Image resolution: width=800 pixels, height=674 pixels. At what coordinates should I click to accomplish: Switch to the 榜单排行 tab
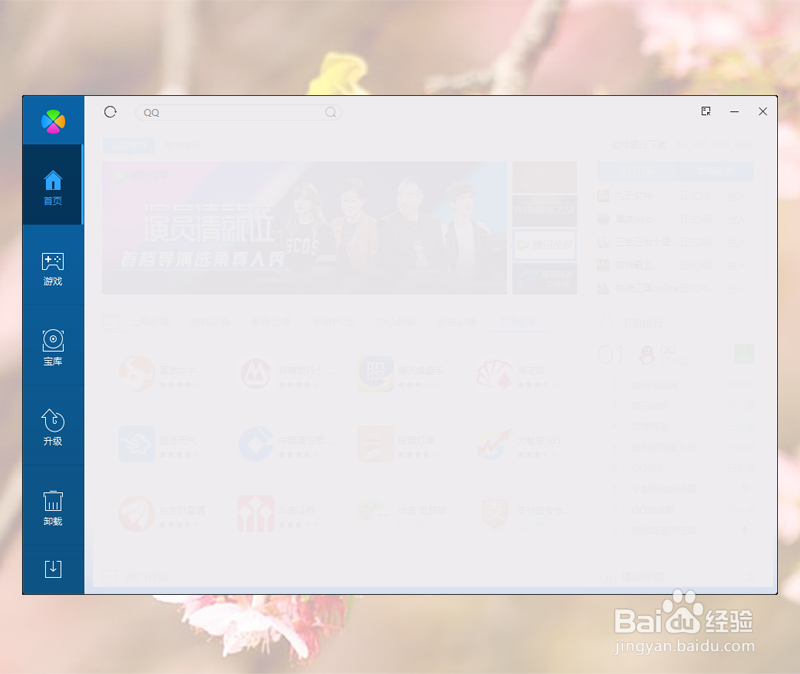click(x=182, y=146)
